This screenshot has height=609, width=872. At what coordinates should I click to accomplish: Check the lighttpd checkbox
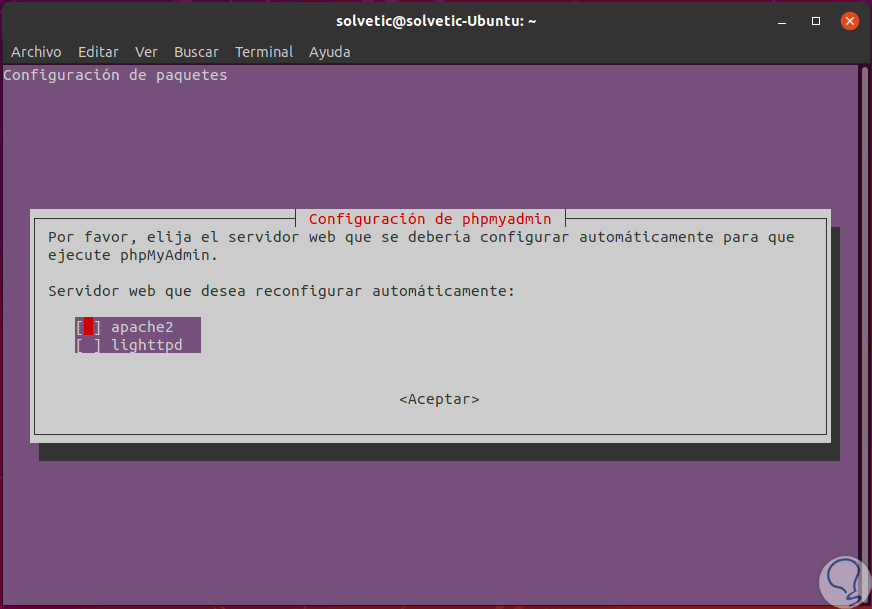[88, 345]
